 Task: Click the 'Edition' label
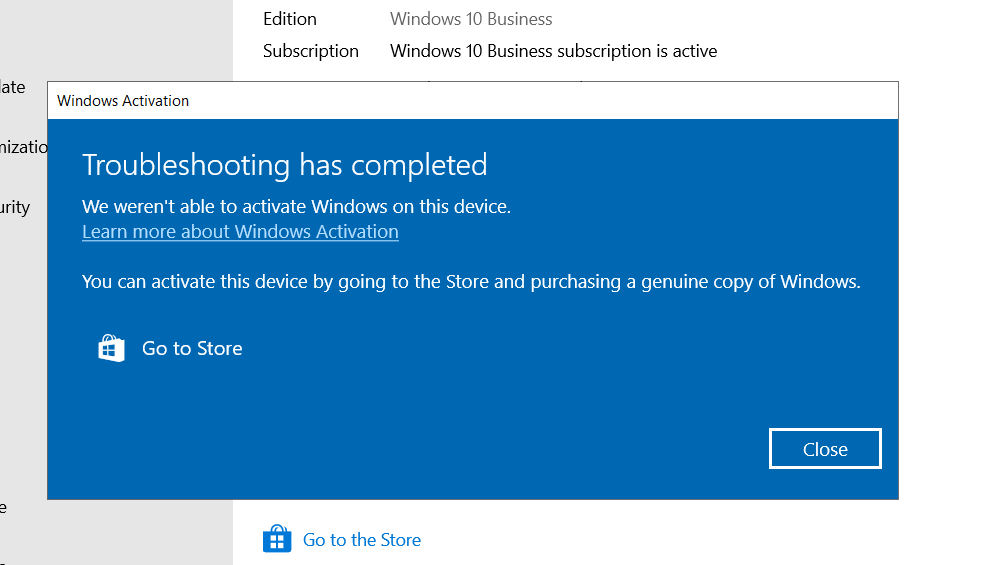[x=290, y=19]
